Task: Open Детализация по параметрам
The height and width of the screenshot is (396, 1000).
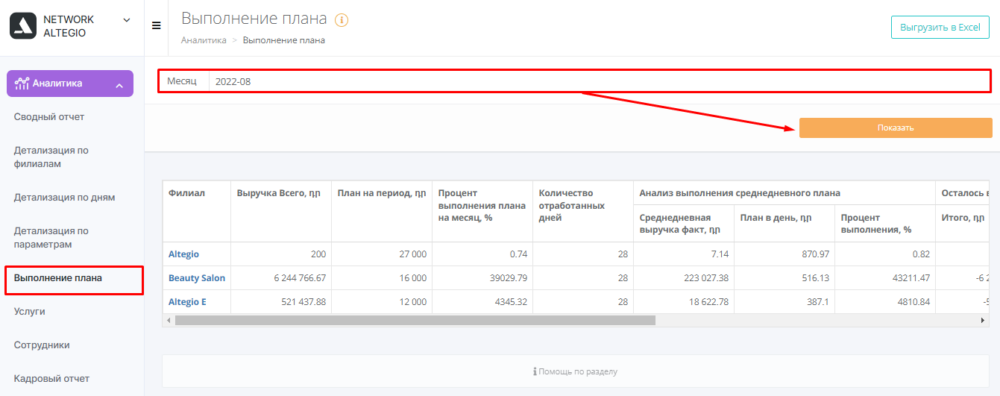Action: (51, 237)
